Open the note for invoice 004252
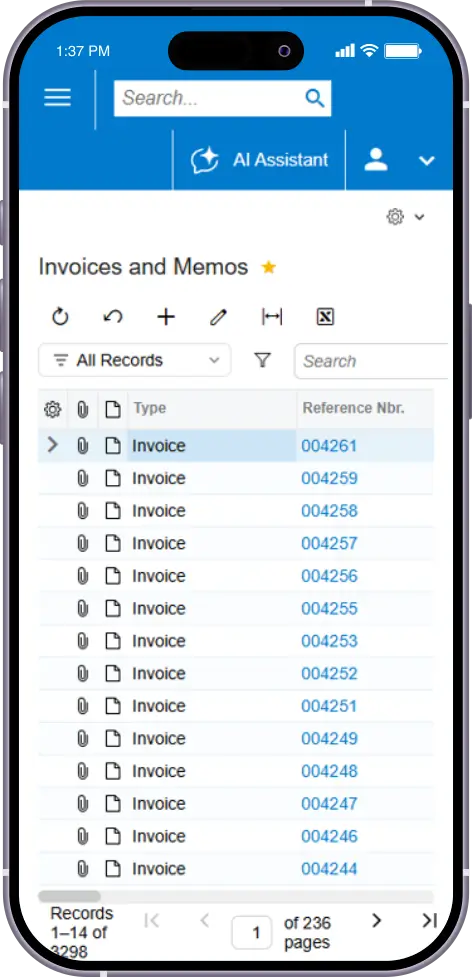This screenshot has height=977, width=472. coord(113,674)
